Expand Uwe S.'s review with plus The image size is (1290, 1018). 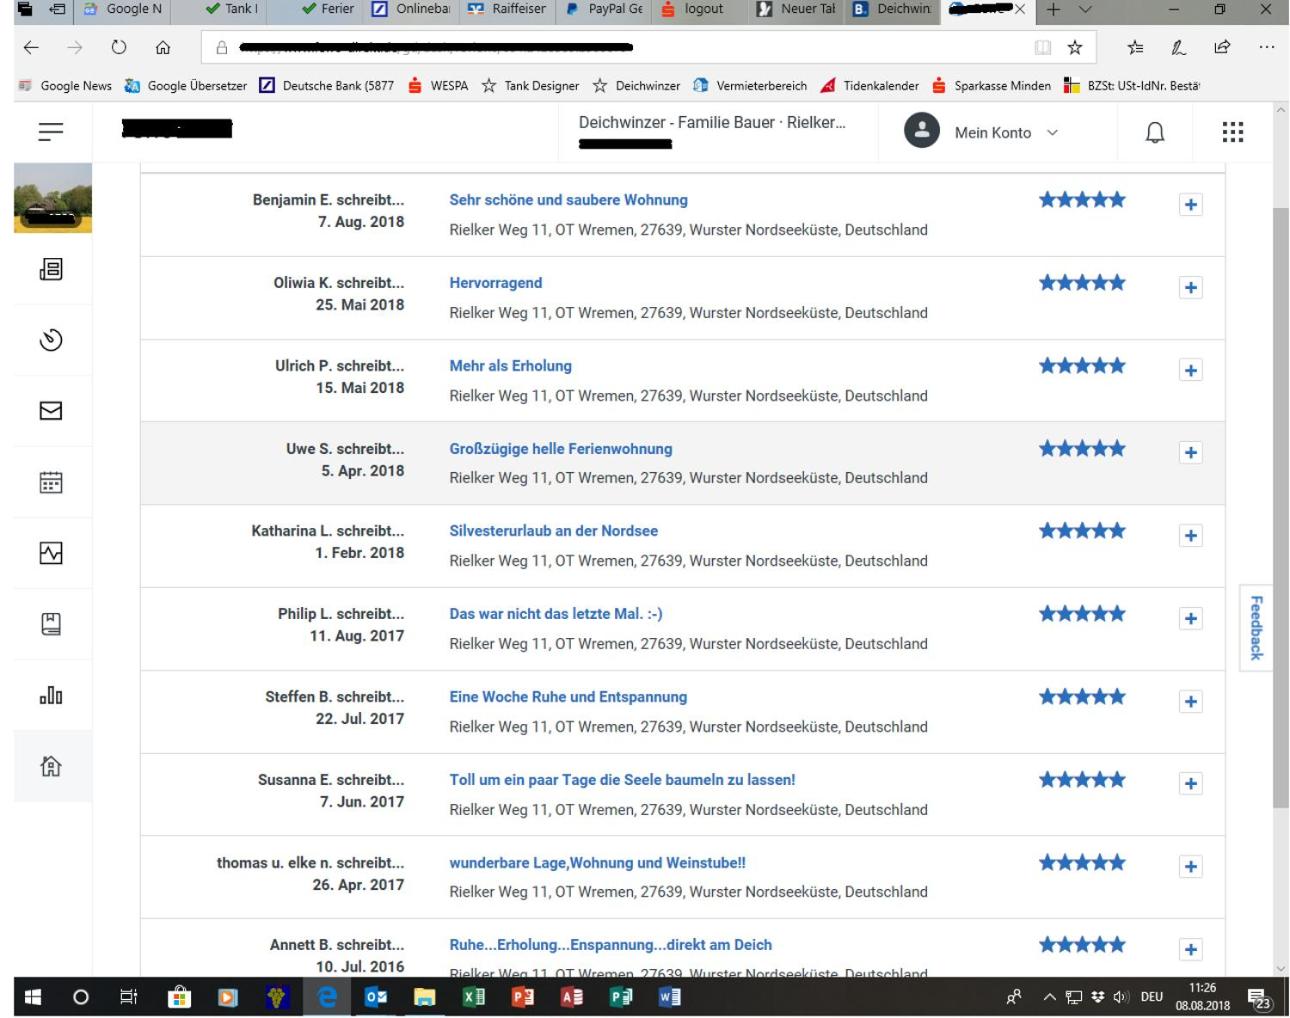coord(1190,453)
